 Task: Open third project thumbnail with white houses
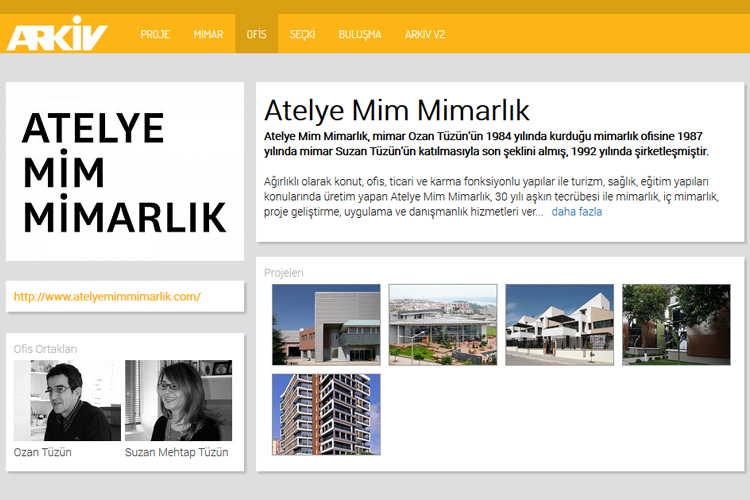point(559,324)
